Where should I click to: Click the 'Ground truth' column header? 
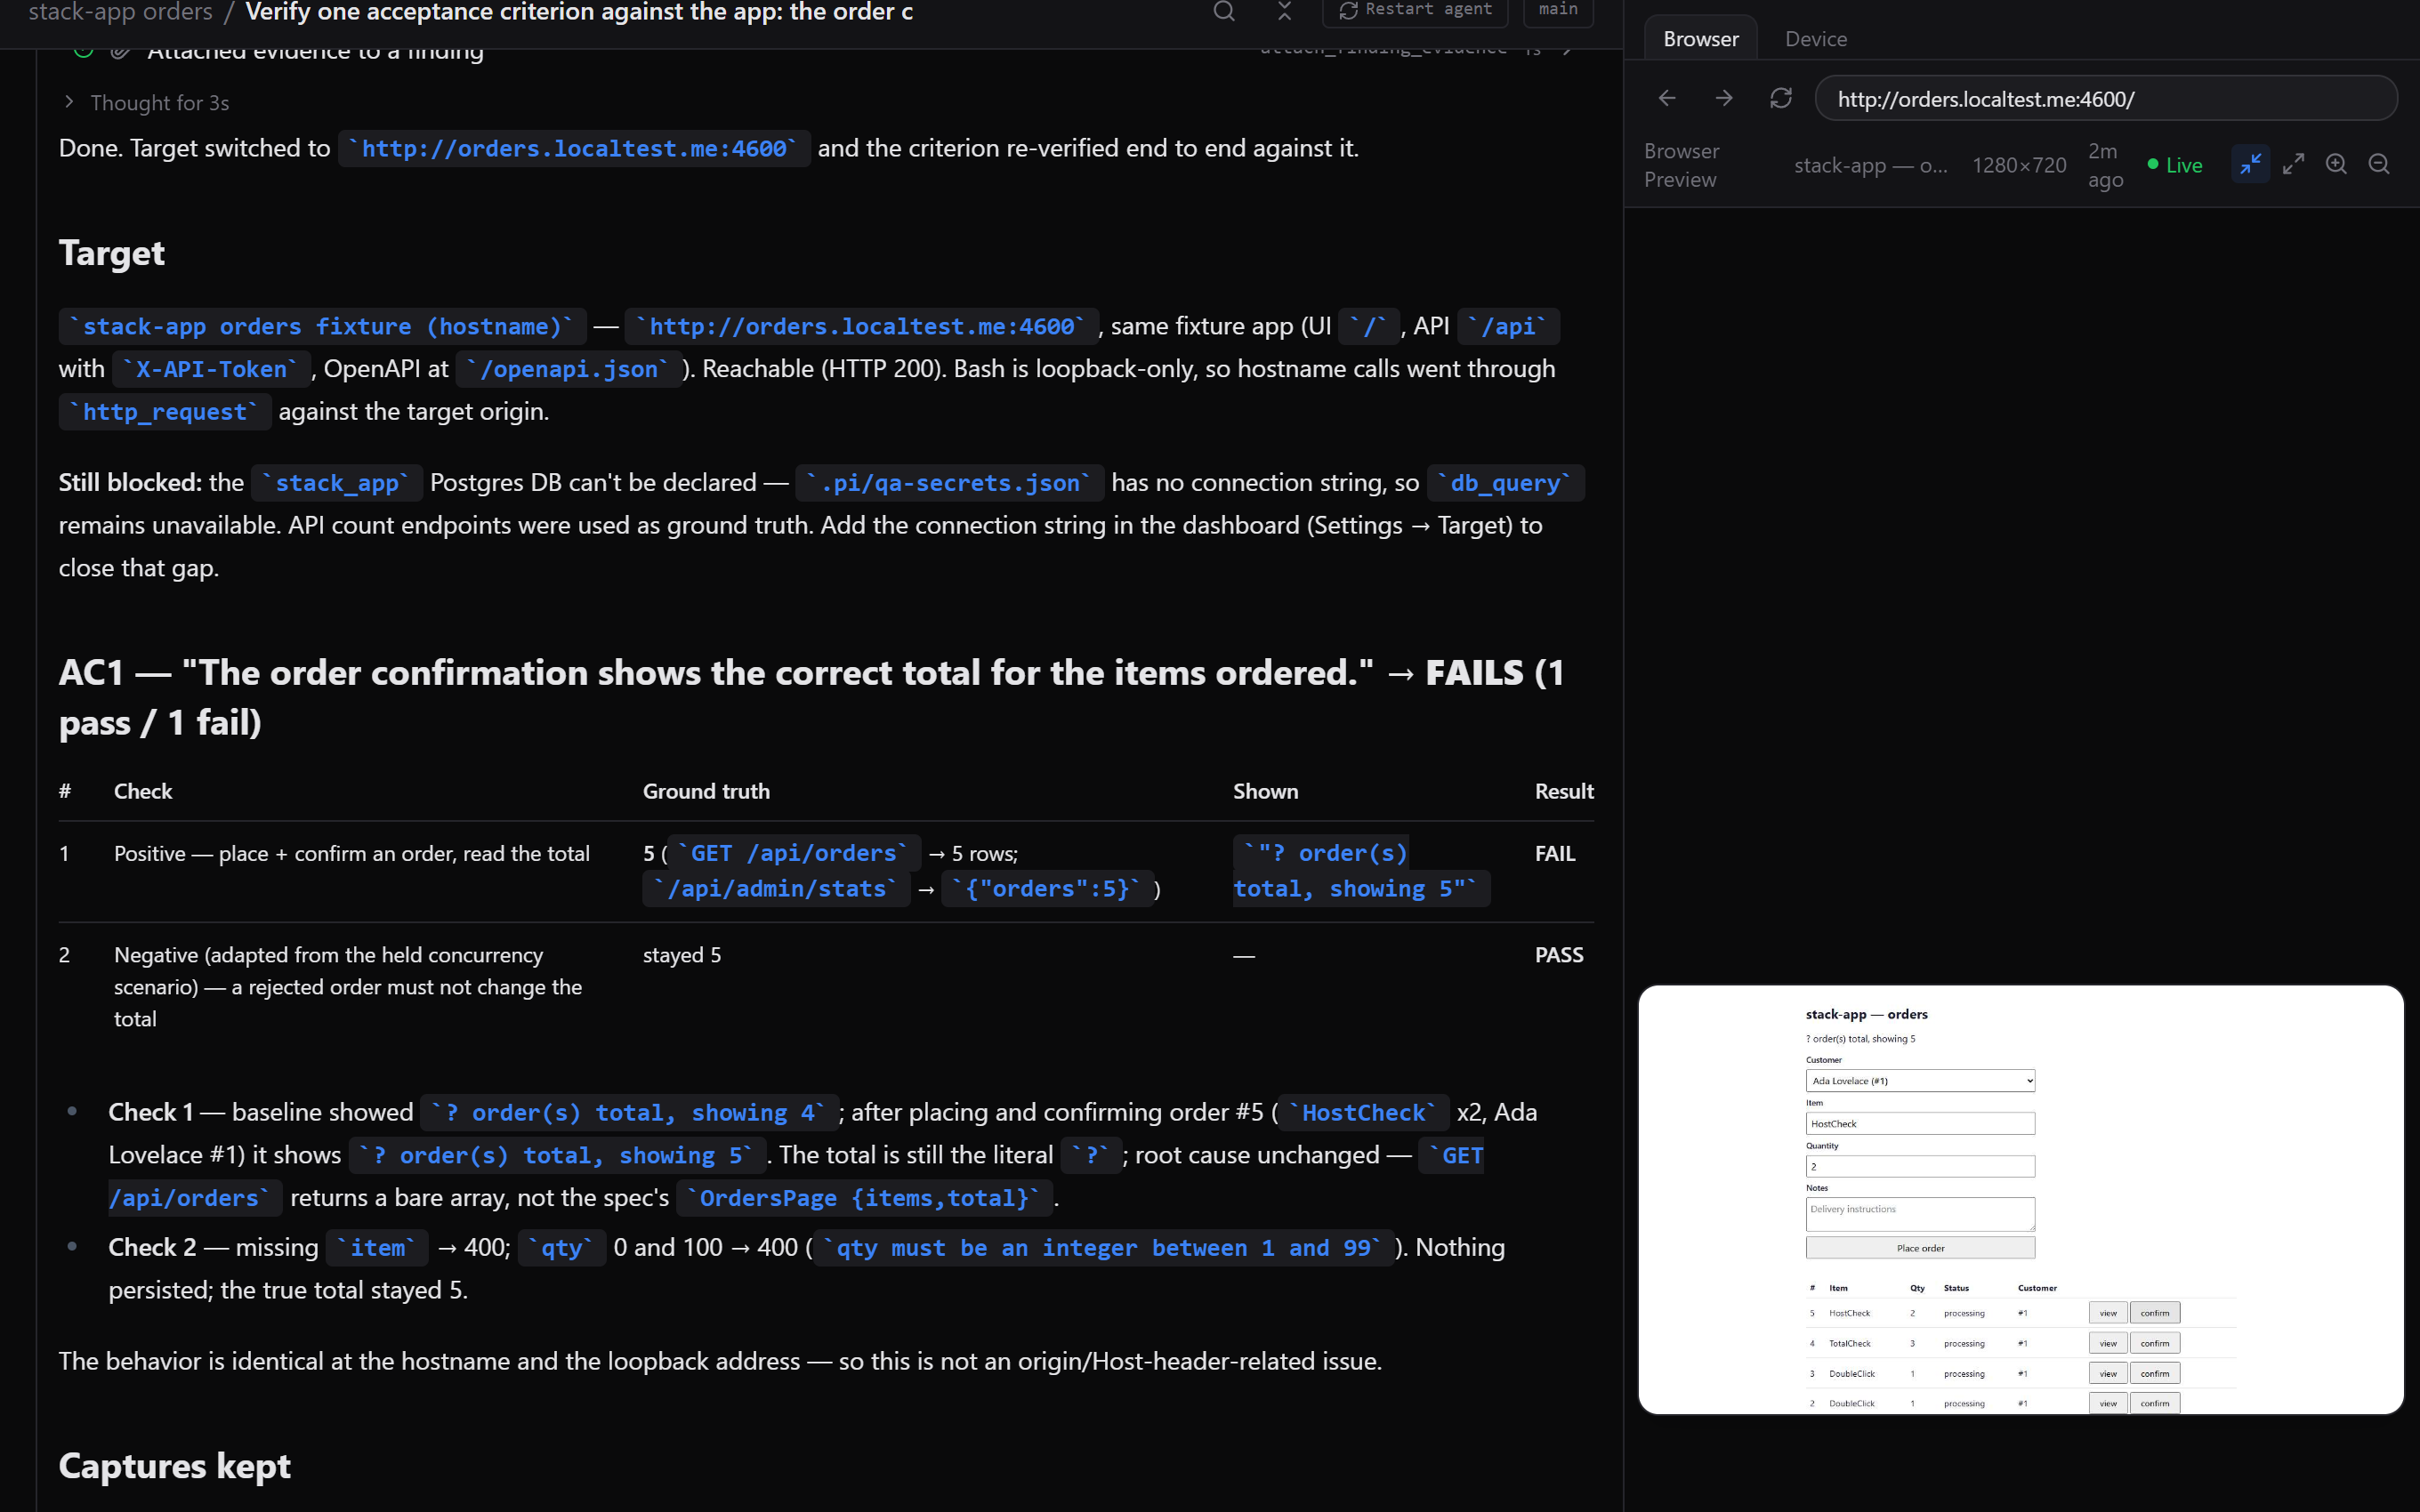706,791
